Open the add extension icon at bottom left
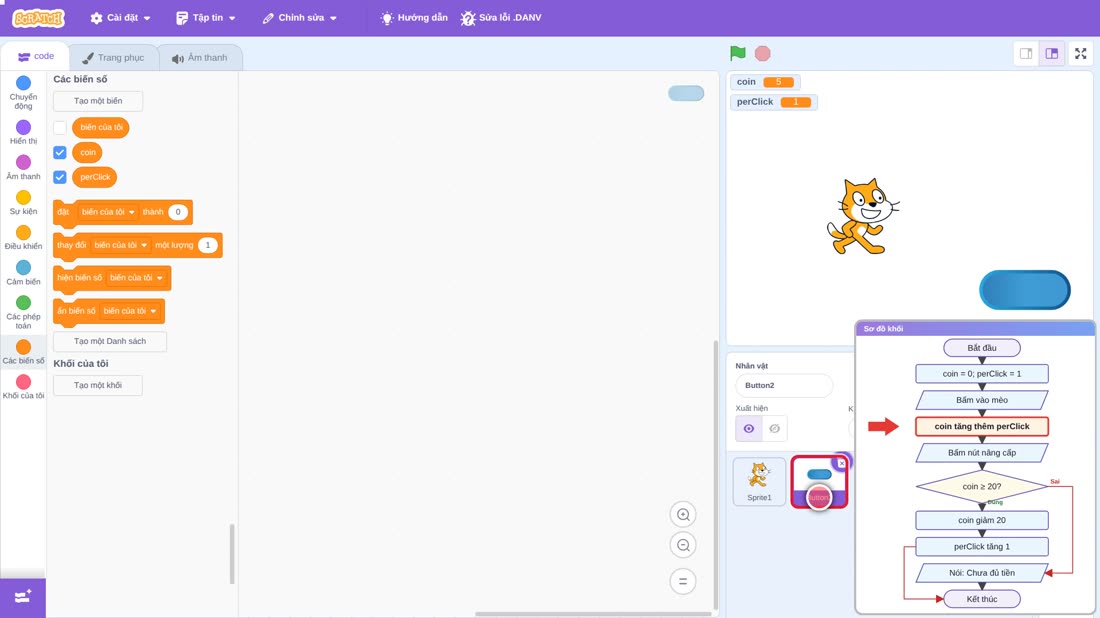 (x=23, y=598)
